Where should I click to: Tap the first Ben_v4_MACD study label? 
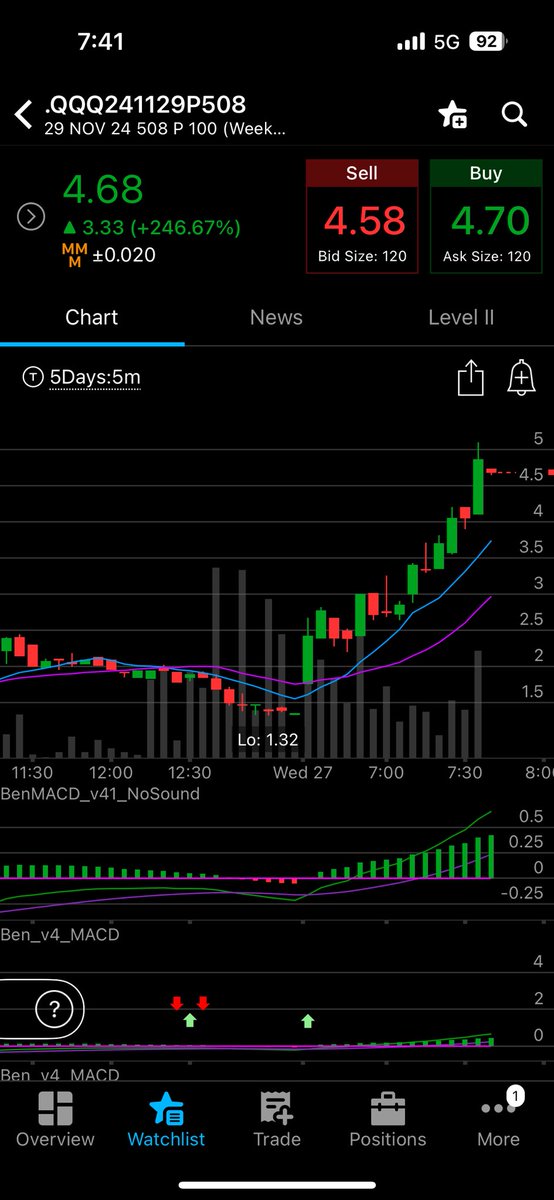pyautogui.click(x=60, y=935)
